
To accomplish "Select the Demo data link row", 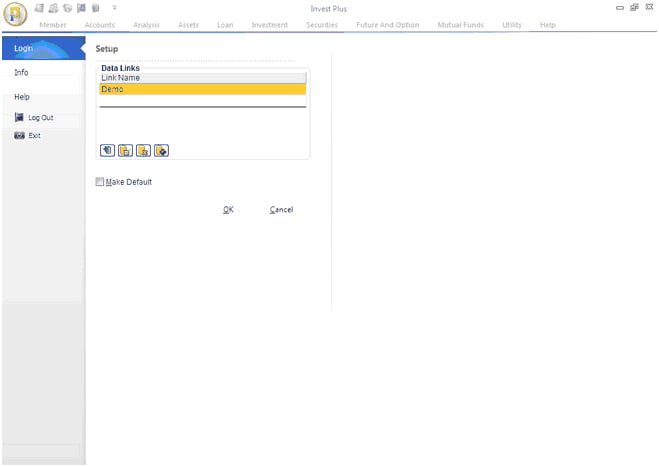I will [202, 89].
